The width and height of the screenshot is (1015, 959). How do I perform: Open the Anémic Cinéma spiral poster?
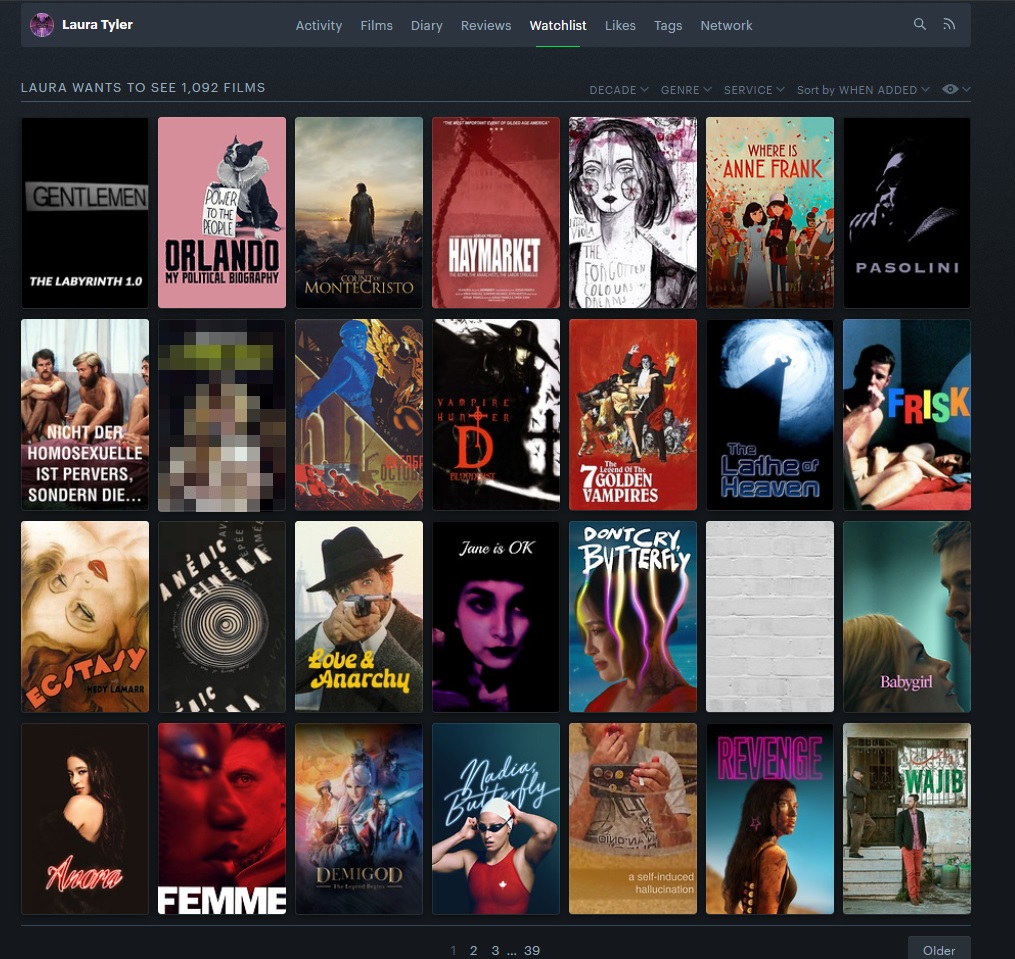point(222,616)
